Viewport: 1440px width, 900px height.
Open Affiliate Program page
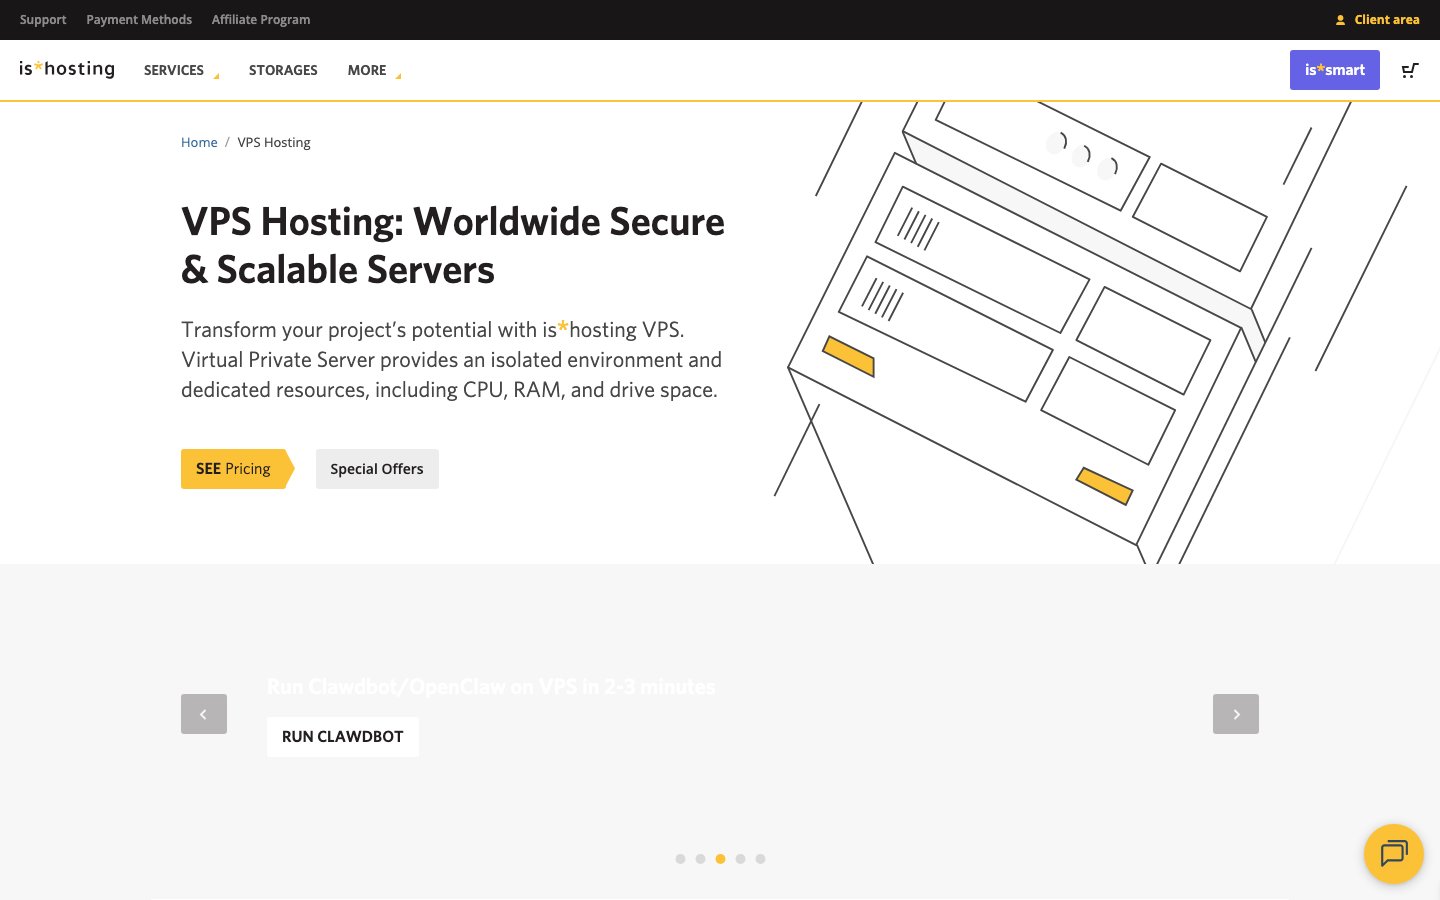tap(261, 20)
